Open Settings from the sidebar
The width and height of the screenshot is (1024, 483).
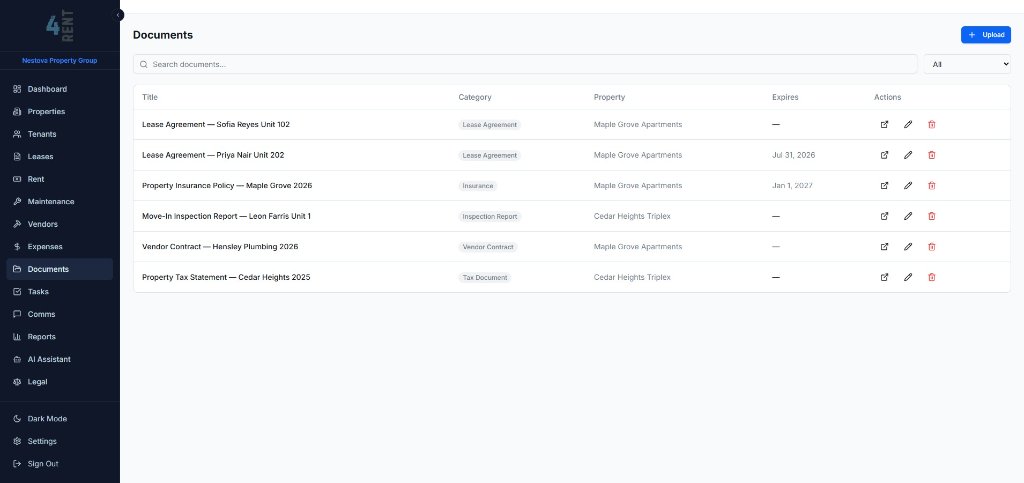[59, 441]
